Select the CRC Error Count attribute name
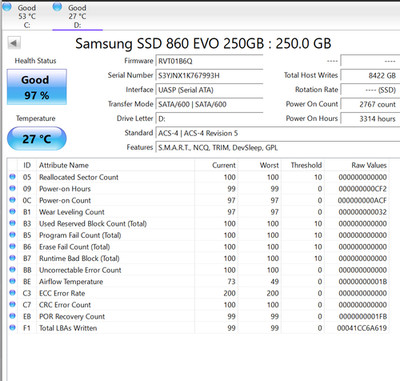 pos(65,305)
